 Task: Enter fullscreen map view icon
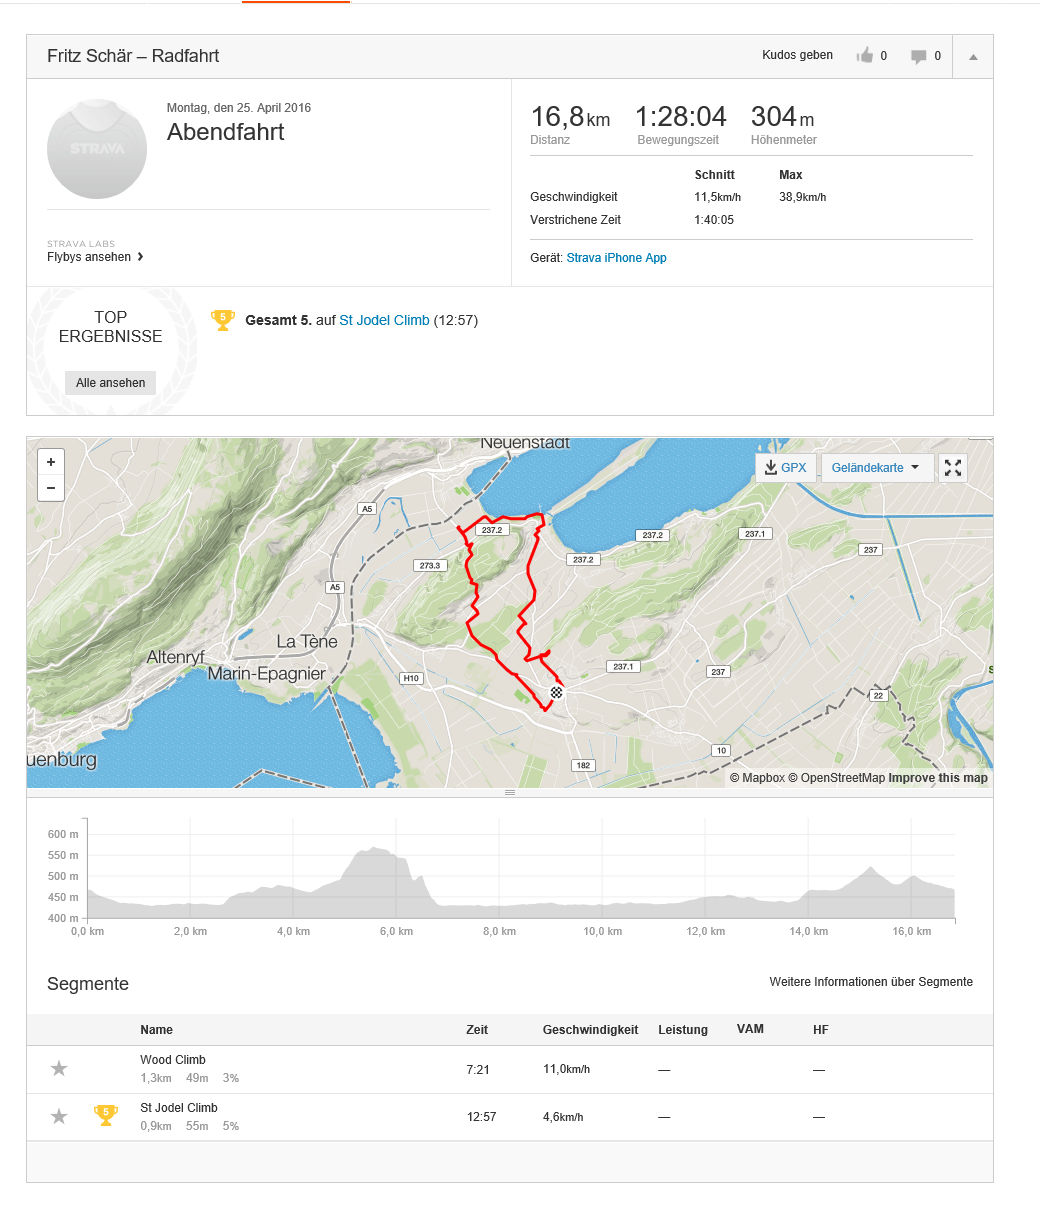(x=953, y=468)
